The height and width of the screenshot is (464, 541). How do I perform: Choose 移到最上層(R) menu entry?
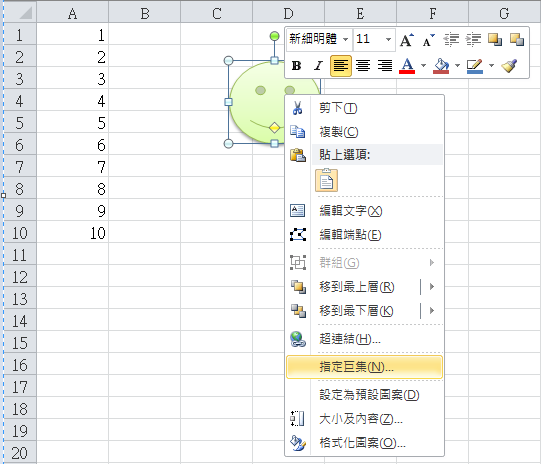357,287
